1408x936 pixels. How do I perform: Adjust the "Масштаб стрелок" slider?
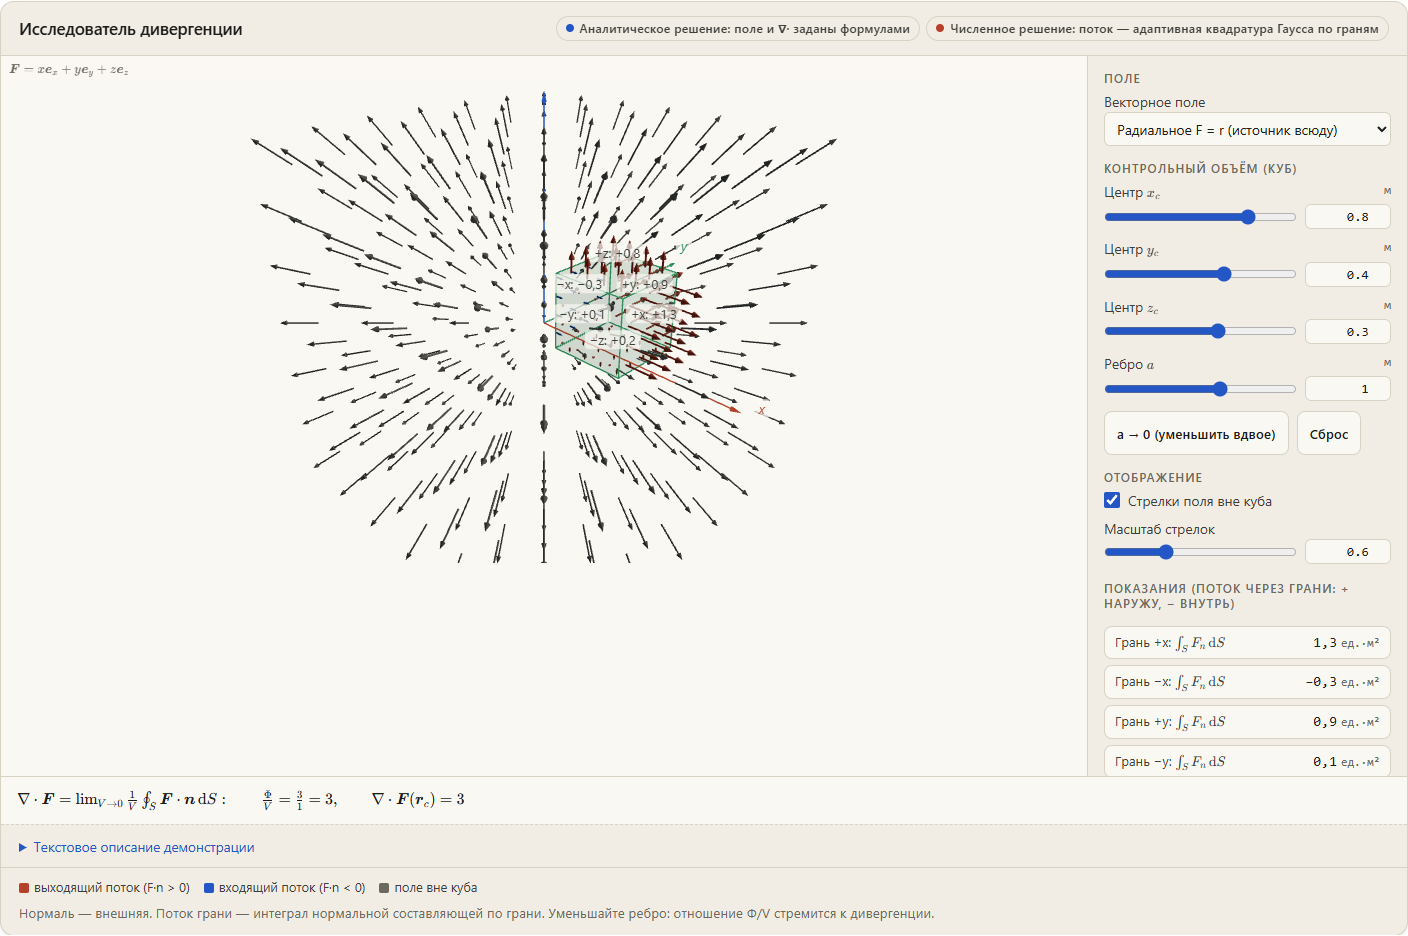[x=1200, y=552]
